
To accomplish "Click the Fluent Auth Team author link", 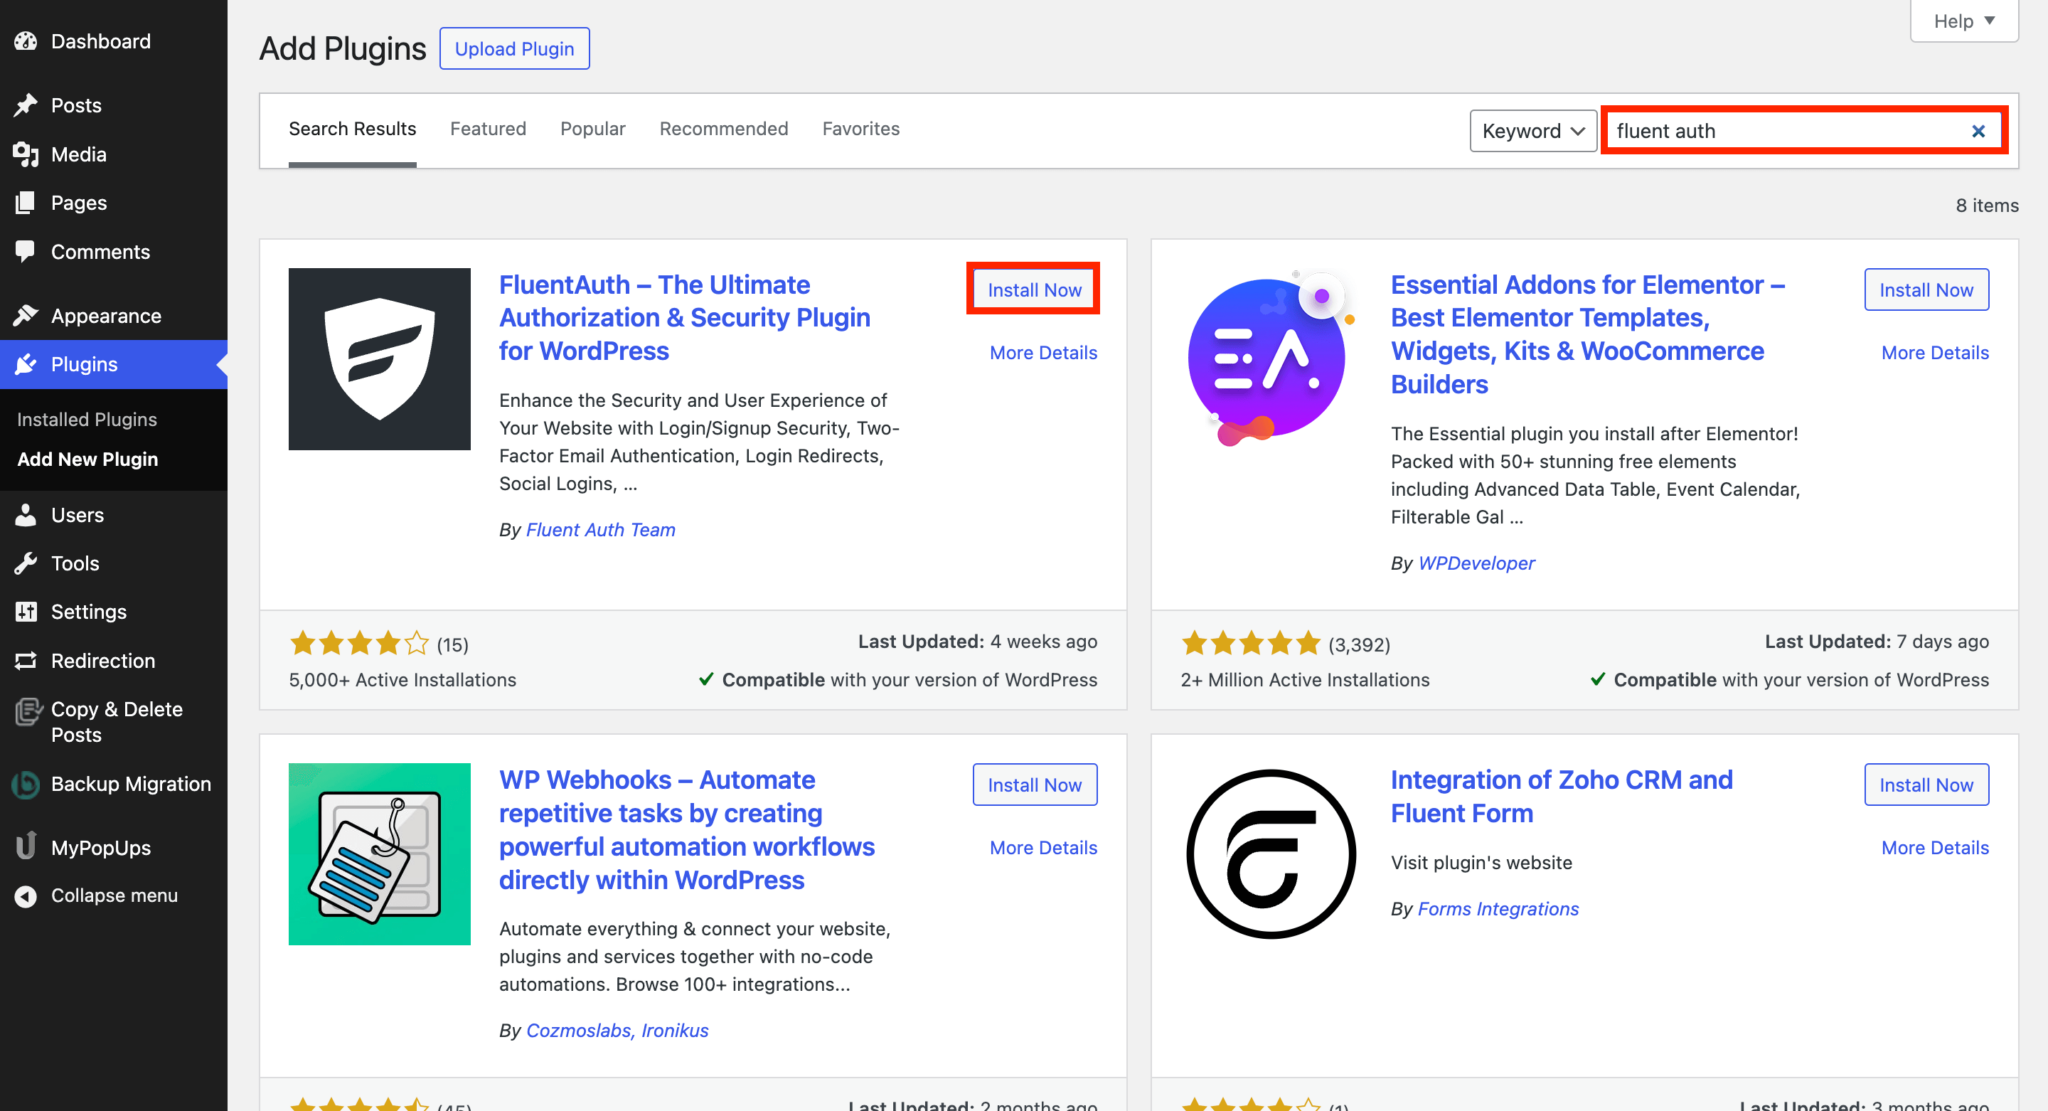I will pos(600,530).
